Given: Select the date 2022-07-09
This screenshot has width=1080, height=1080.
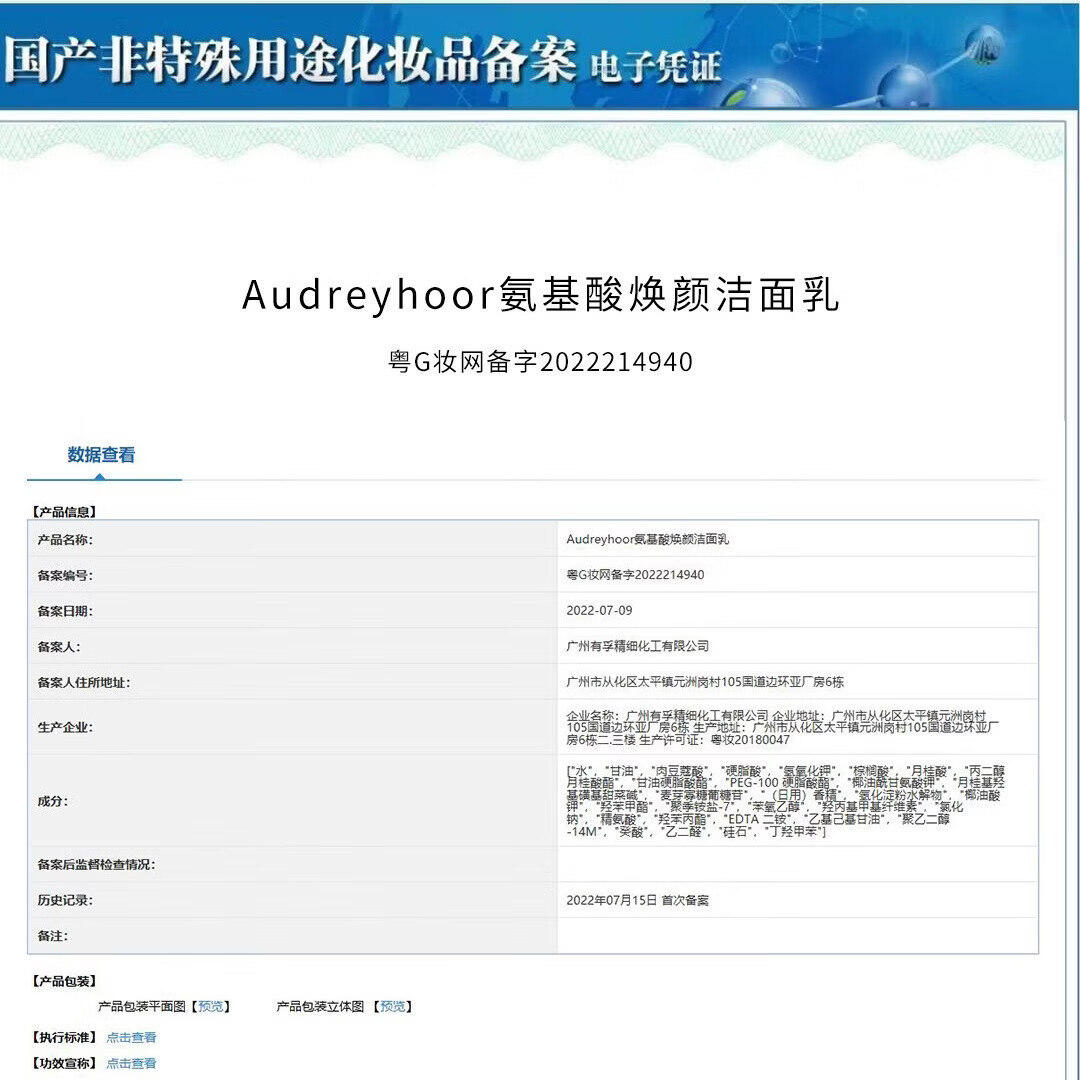Looking at the screenshot, I should [x=599, y=611].
